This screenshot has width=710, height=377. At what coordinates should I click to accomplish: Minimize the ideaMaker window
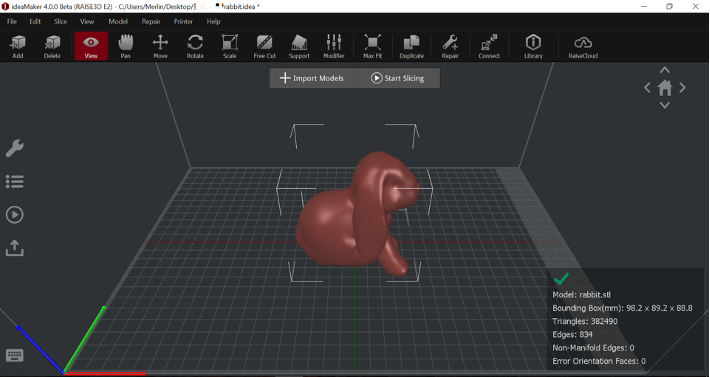click(x=644, y=6)
